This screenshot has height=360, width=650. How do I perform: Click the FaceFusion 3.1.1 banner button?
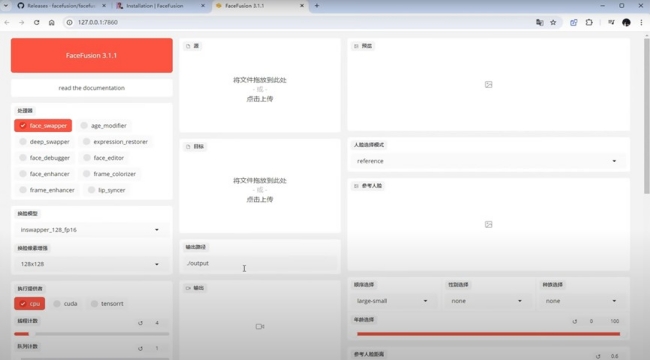pyautogui.click(x=92, y=55)
